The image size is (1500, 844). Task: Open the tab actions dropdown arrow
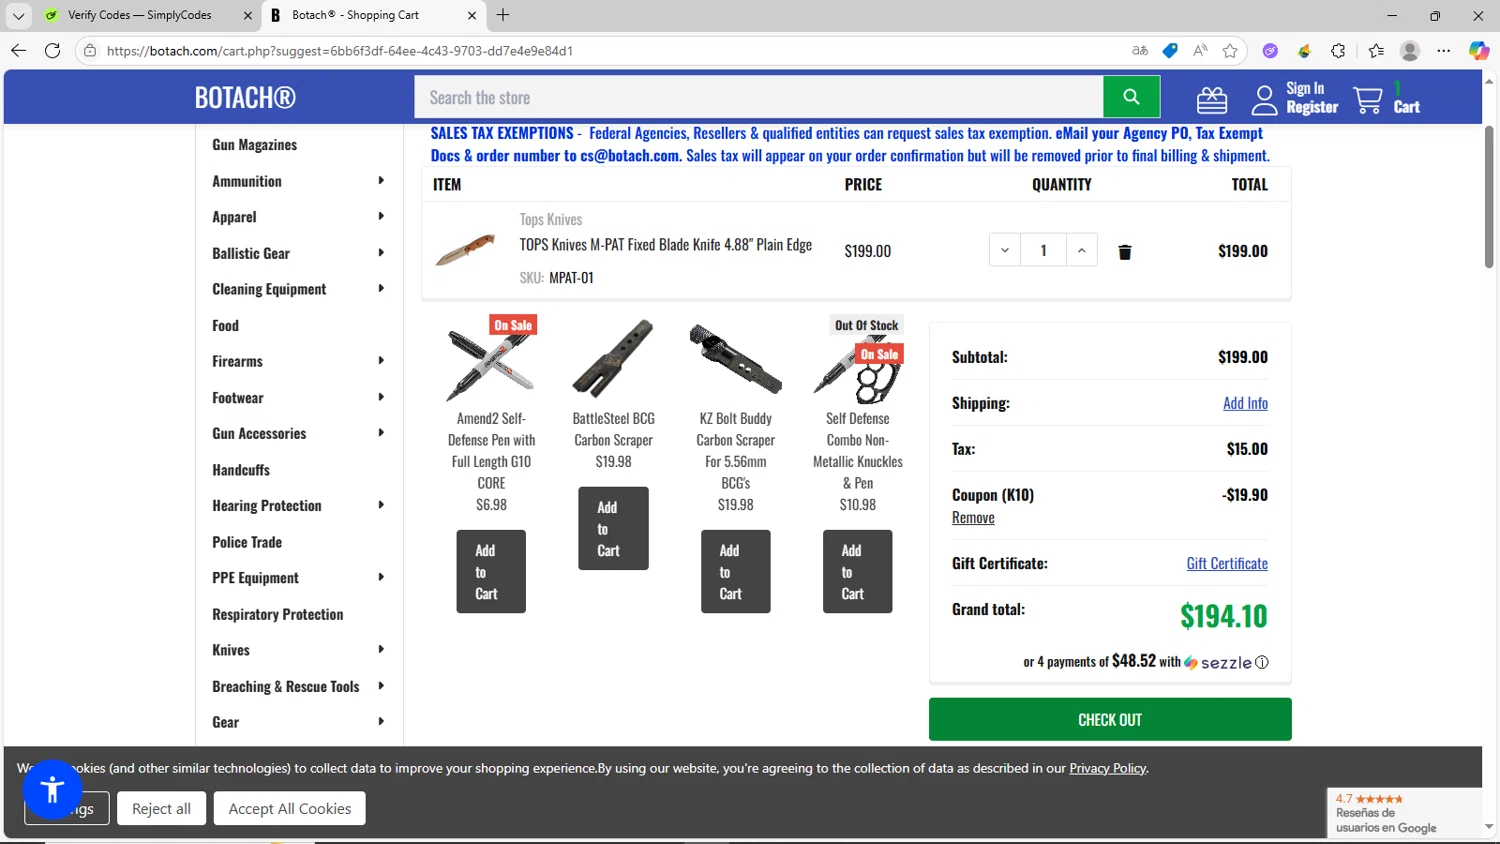pyautogui.click(x=18, y=15)
